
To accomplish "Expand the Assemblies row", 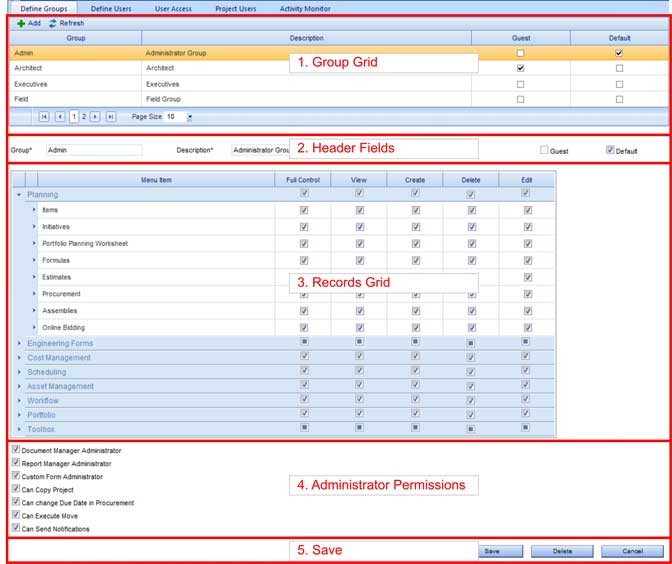I will [34, 310].
